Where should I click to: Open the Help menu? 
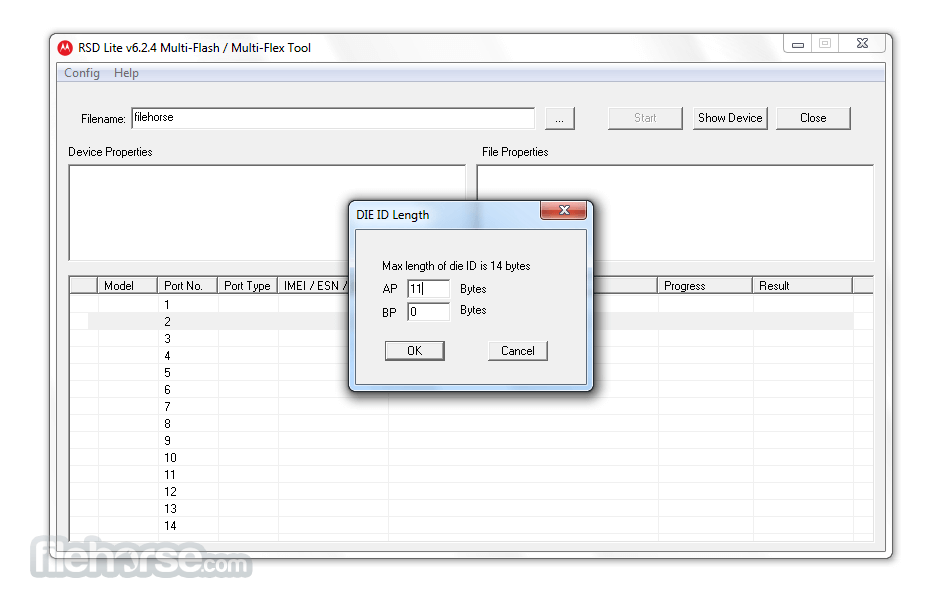point(126,73)
